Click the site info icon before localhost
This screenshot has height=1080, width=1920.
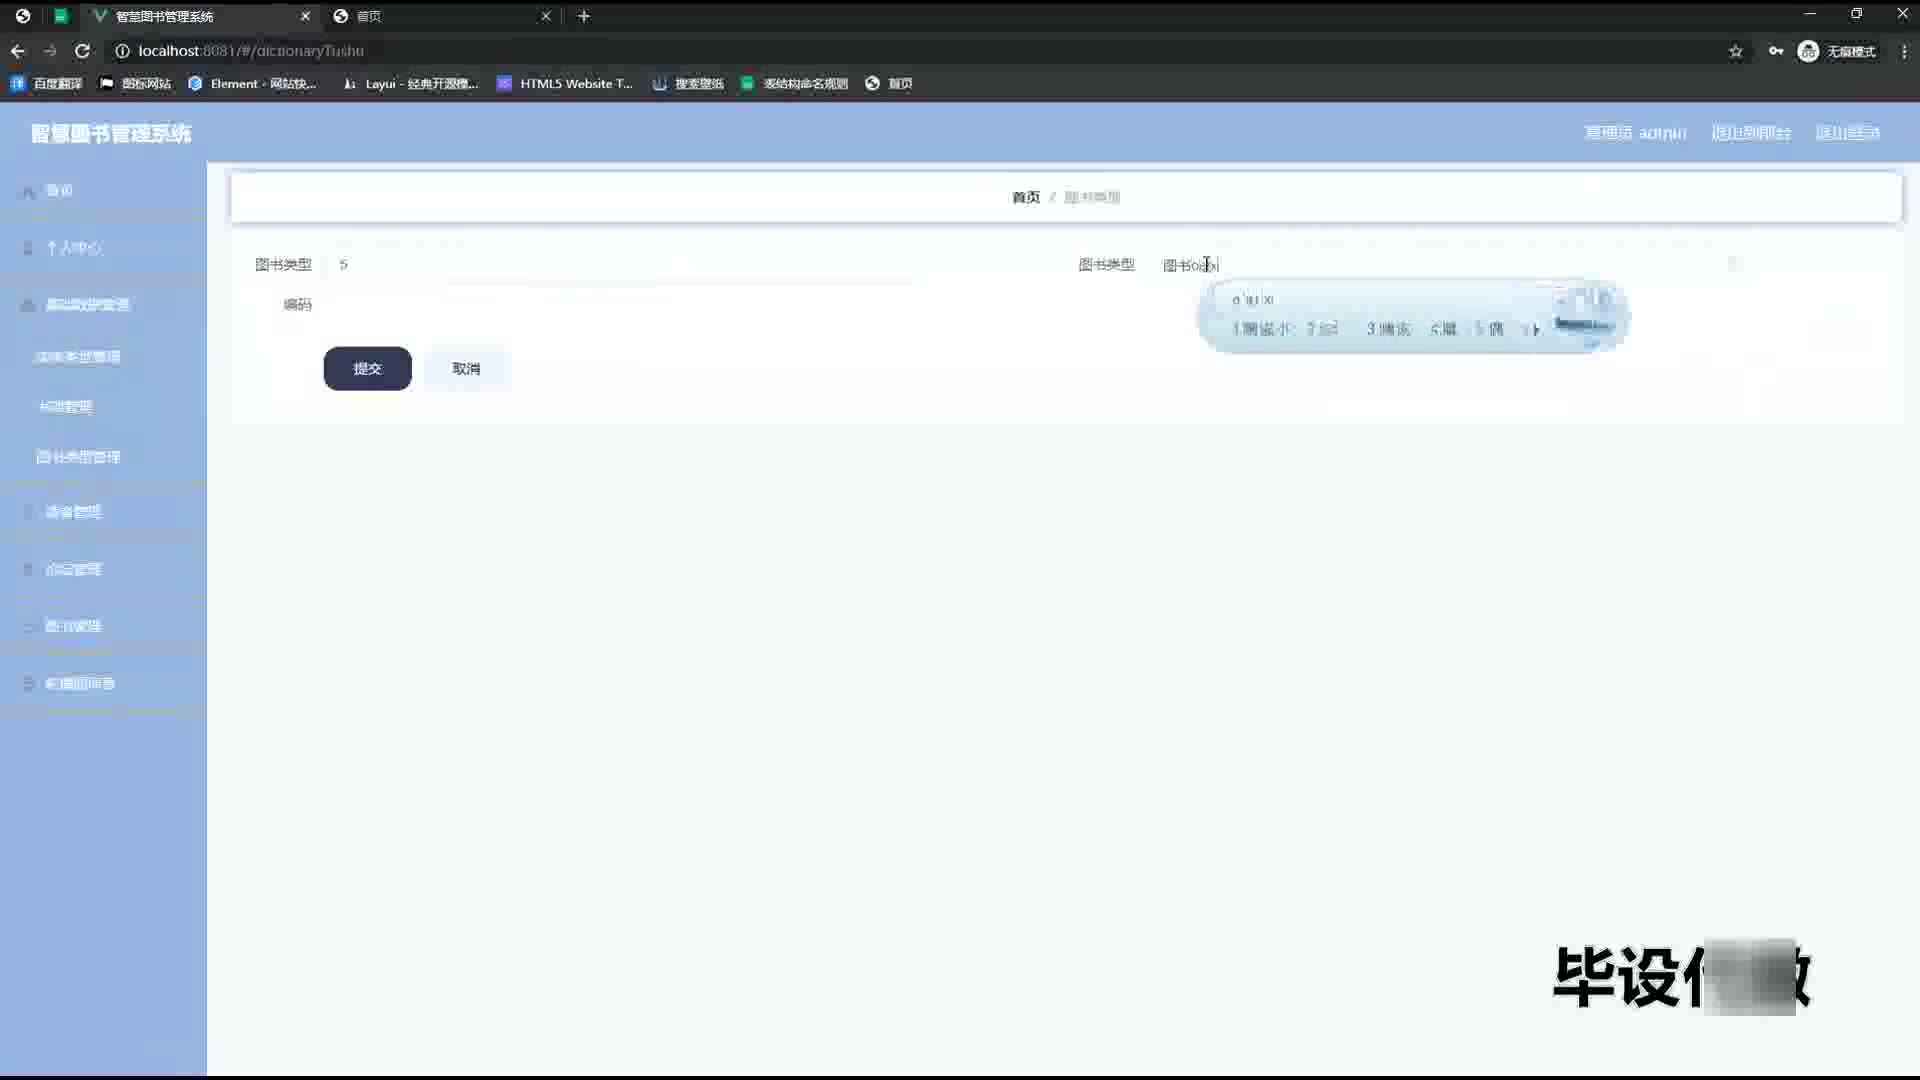pos(122,51)
